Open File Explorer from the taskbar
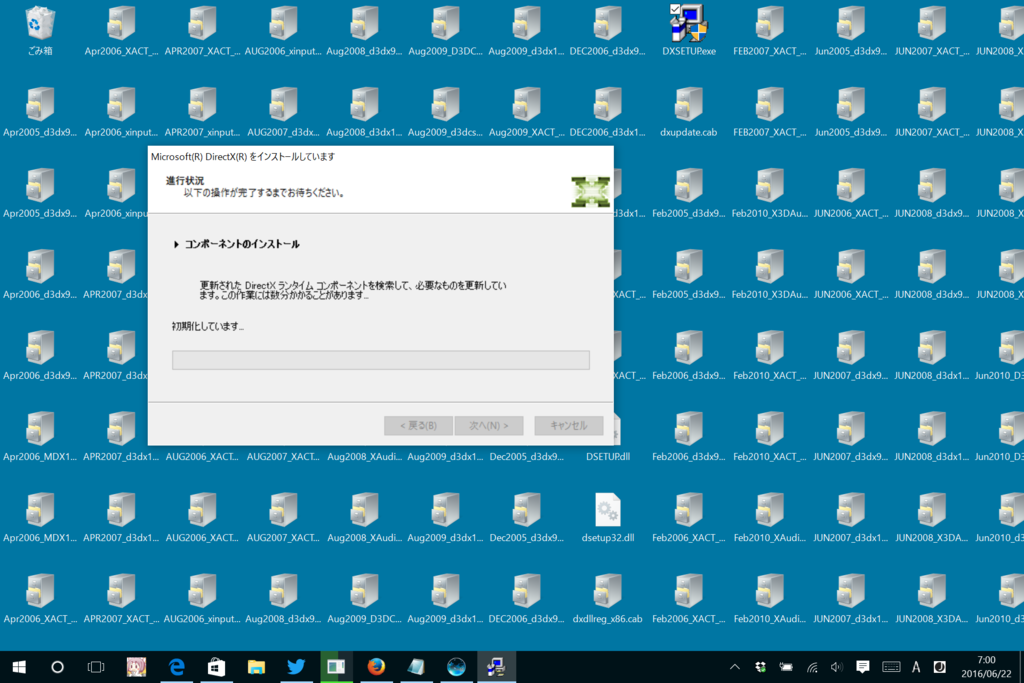1024x683 pixels. (x=256, y=667)
